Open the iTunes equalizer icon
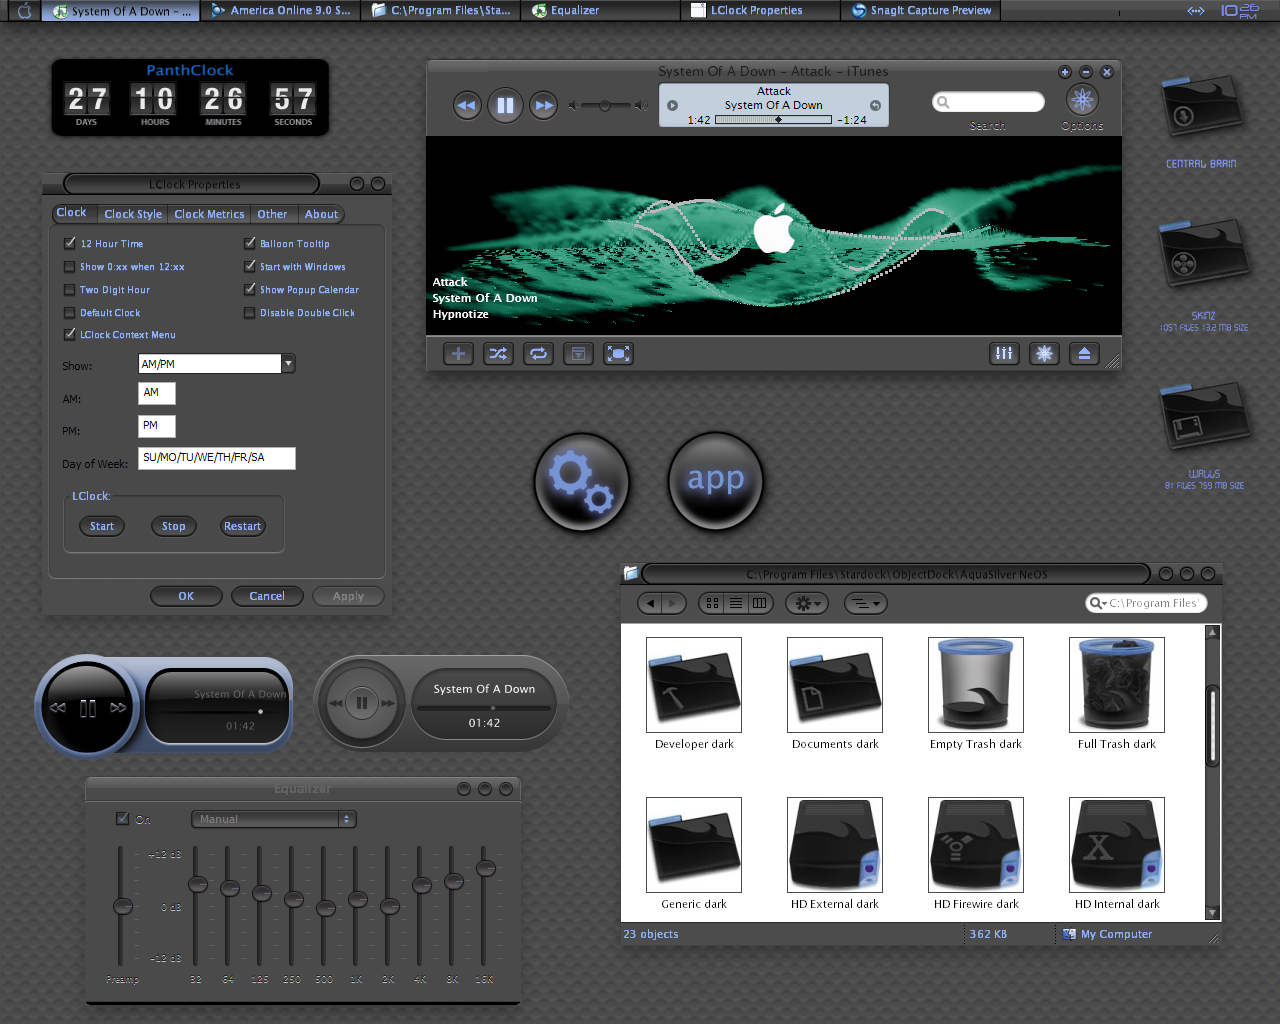Screen dimensions: 1280x1024 (x=1004, y=354)
